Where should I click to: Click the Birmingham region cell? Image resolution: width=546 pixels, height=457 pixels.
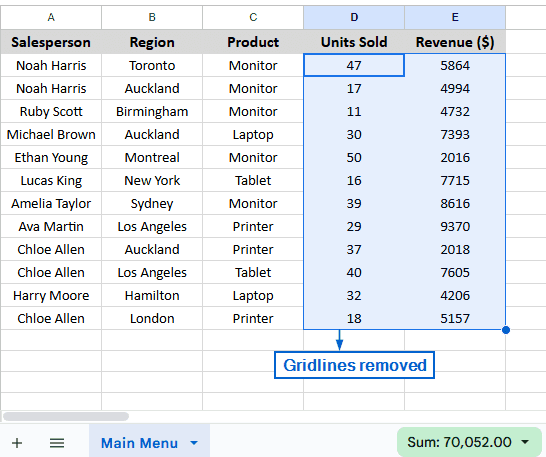[152, 111]
